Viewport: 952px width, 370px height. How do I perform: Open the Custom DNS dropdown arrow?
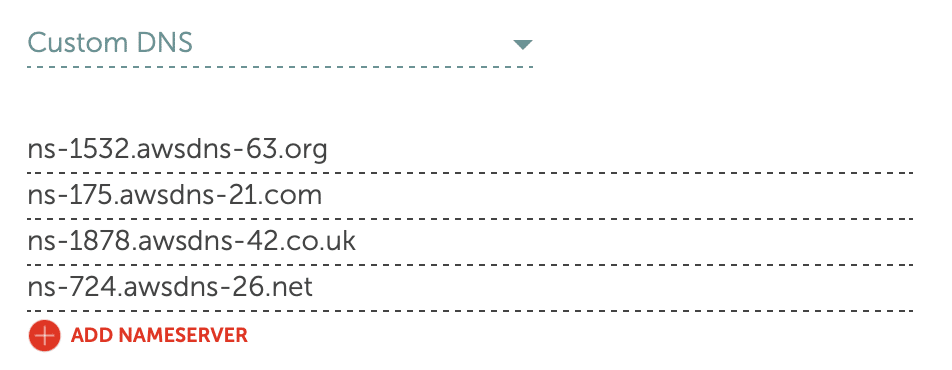pos(522,44)
